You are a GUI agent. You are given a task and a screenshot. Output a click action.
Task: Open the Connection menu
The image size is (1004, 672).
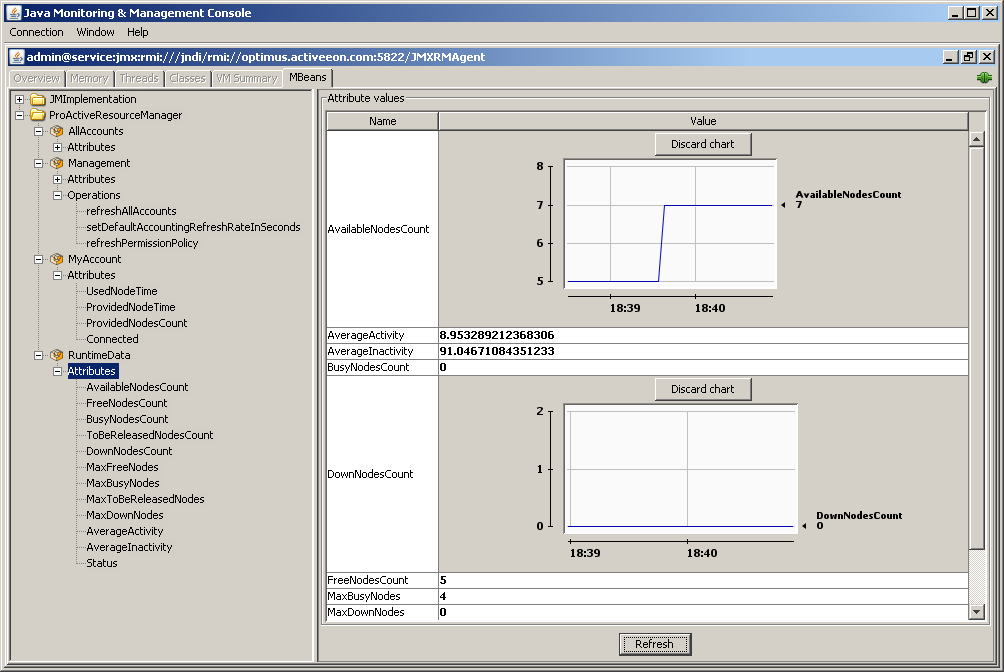[x=36, y=32]
